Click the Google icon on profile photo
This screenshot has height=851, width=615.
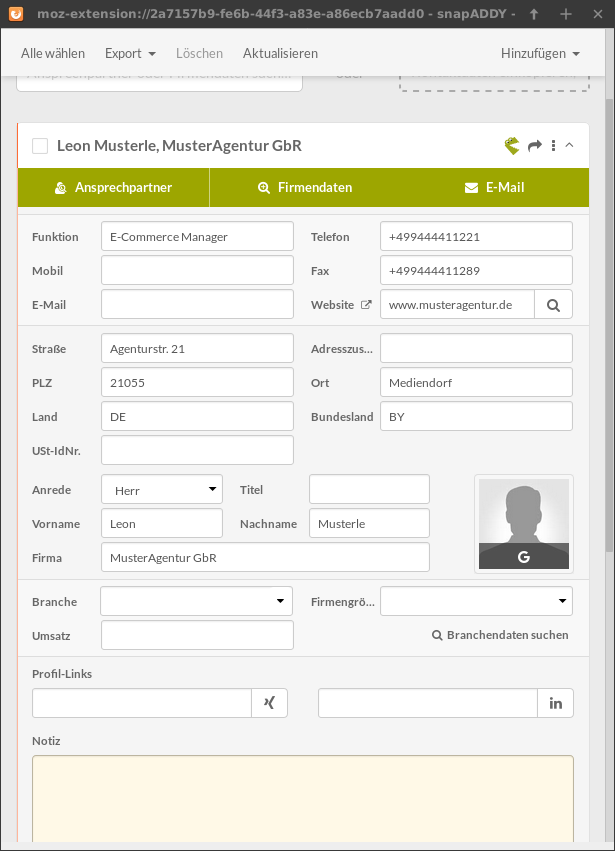pos(524,557)
